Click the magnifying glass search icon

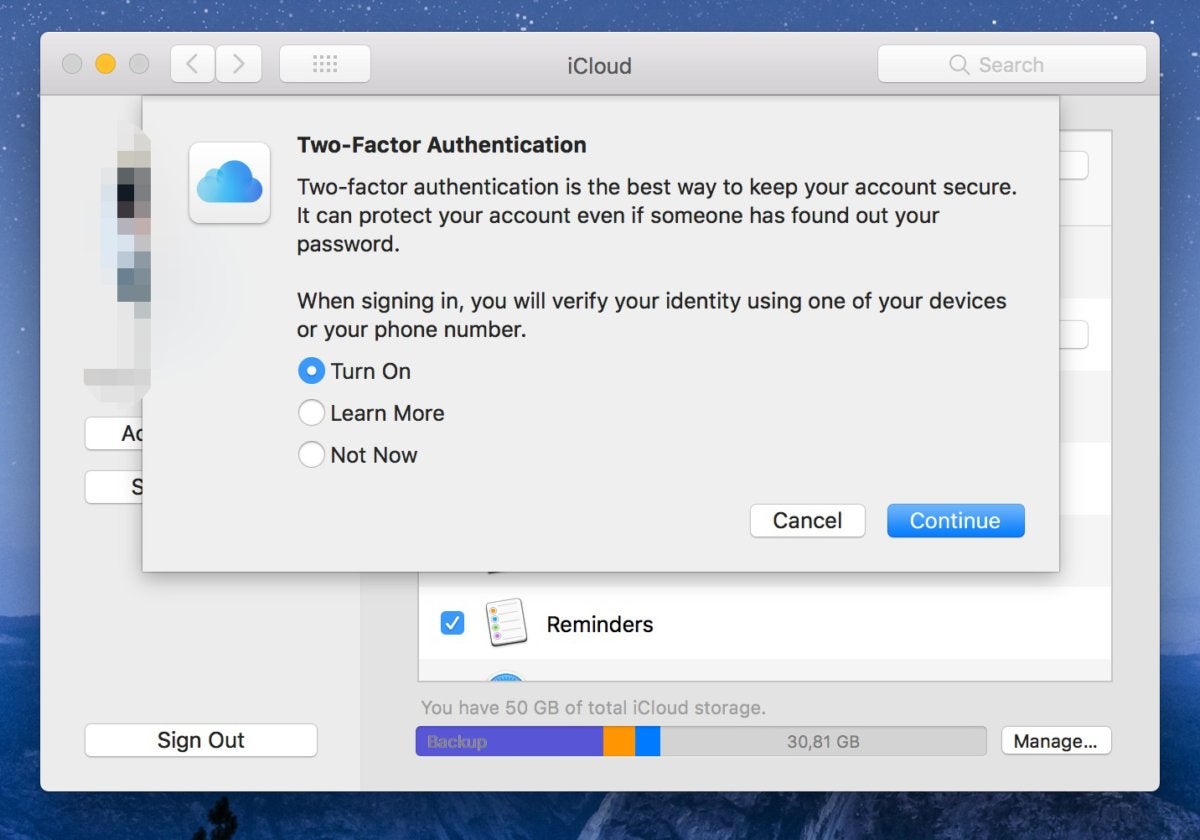coord(959,65)
